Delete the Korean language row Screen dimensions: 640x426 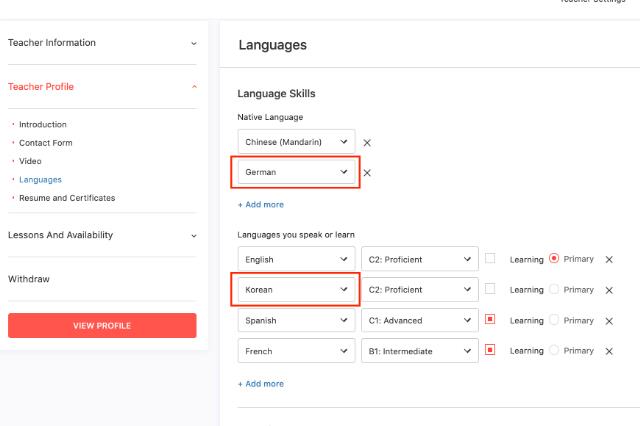(x=609, y=290)
